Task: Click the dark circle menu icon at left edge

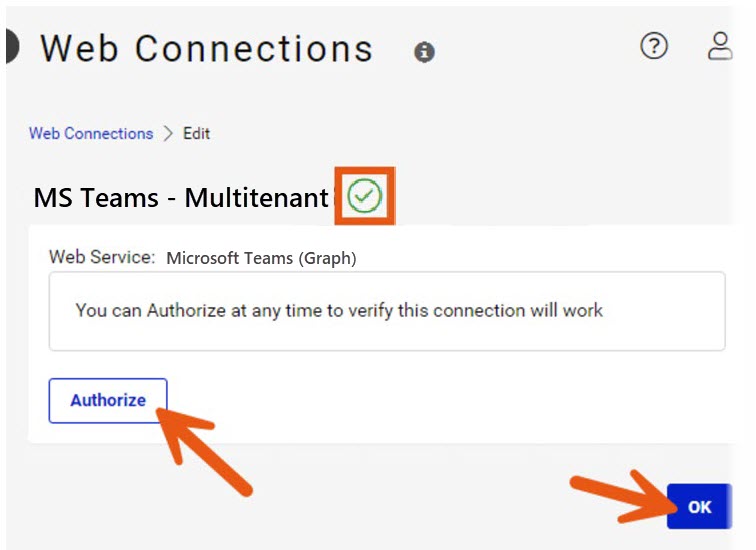Action: point(12,46)
